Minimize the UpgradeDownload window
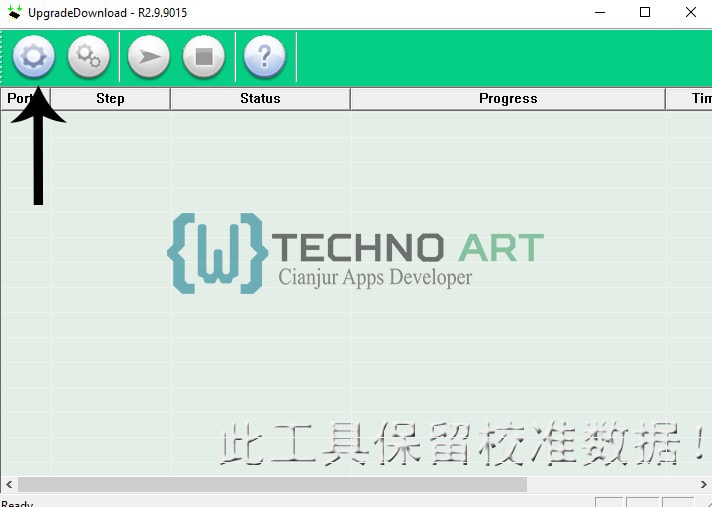This screenshot has height=507, width=712. pos(600,12)
